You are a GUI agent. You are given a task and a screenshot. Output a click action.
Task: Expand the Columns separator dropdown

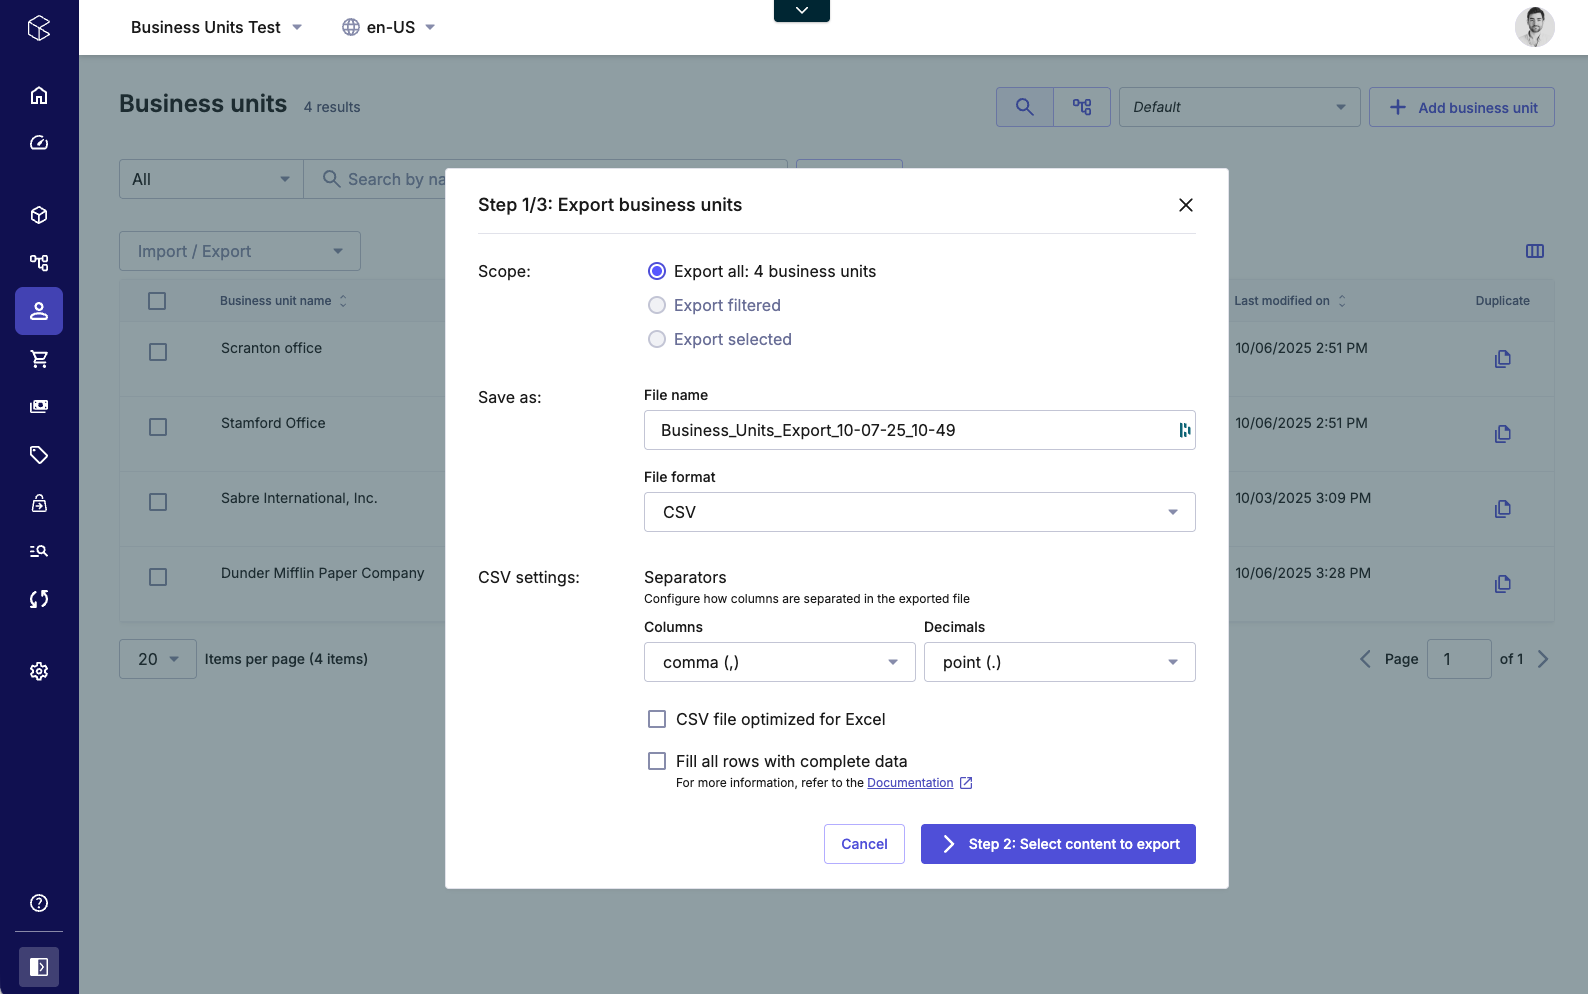[x=779, y=662]
